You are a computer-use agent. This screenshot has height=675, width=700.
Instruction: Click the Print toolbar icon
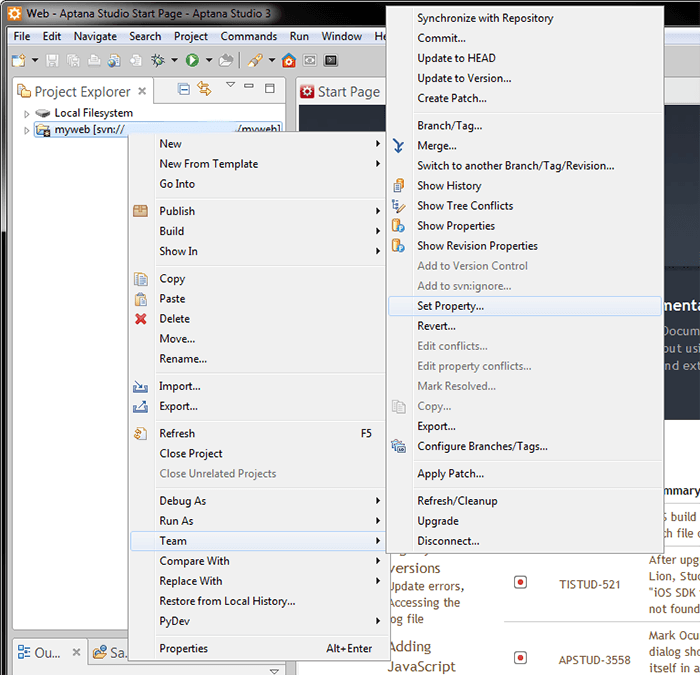[94, 60]
